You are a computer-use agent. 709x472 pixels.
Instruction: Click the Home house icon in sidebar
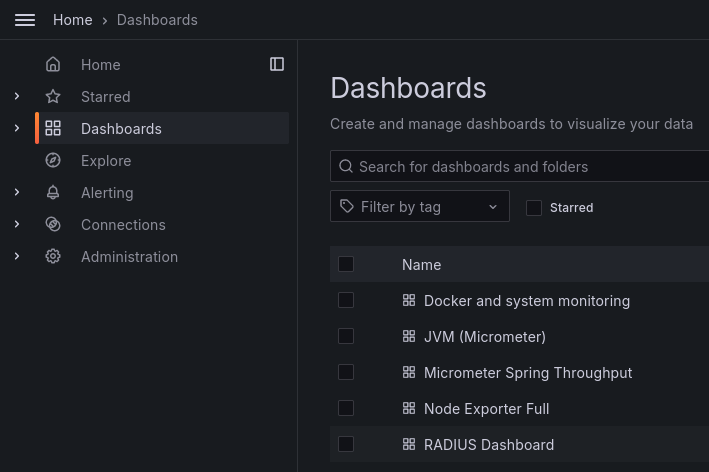point(53,65)
